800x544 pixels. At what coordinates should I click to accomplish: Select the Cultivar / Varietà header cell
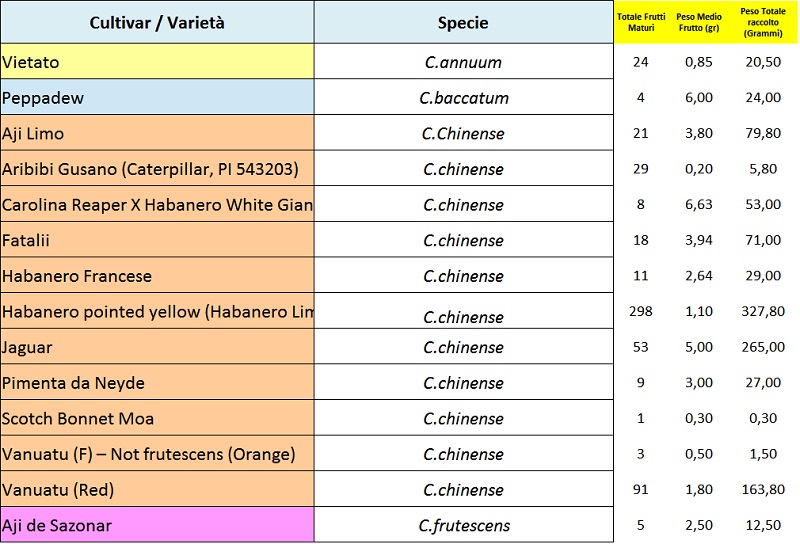pos(157,22)
